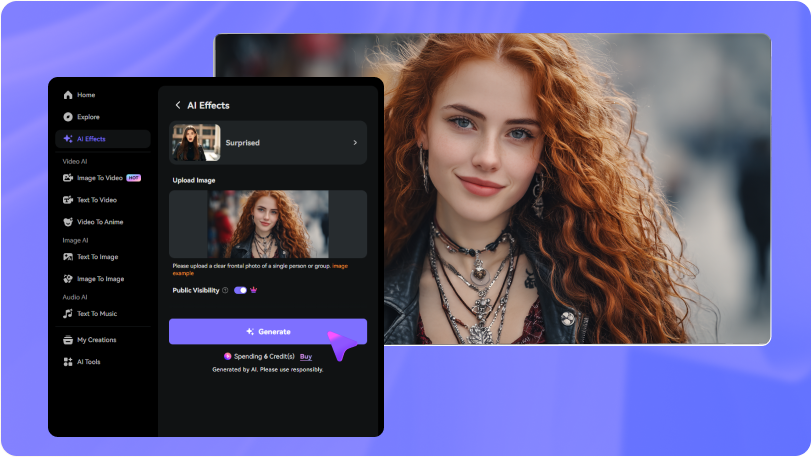Go to Text To Video
Image resolution: width=812 pixels, height=457 pixels.
click(x=103, y=199)
